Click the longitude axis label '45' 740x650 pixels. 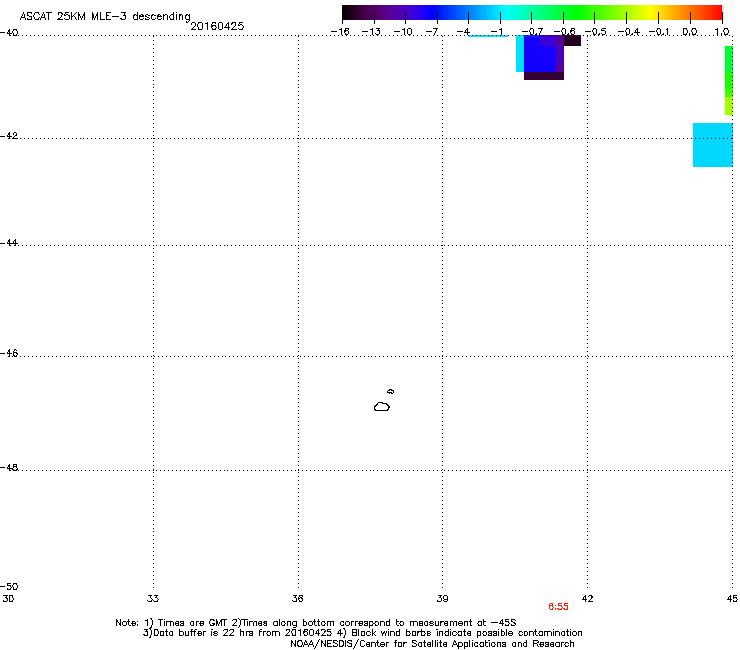click(732, 599)
